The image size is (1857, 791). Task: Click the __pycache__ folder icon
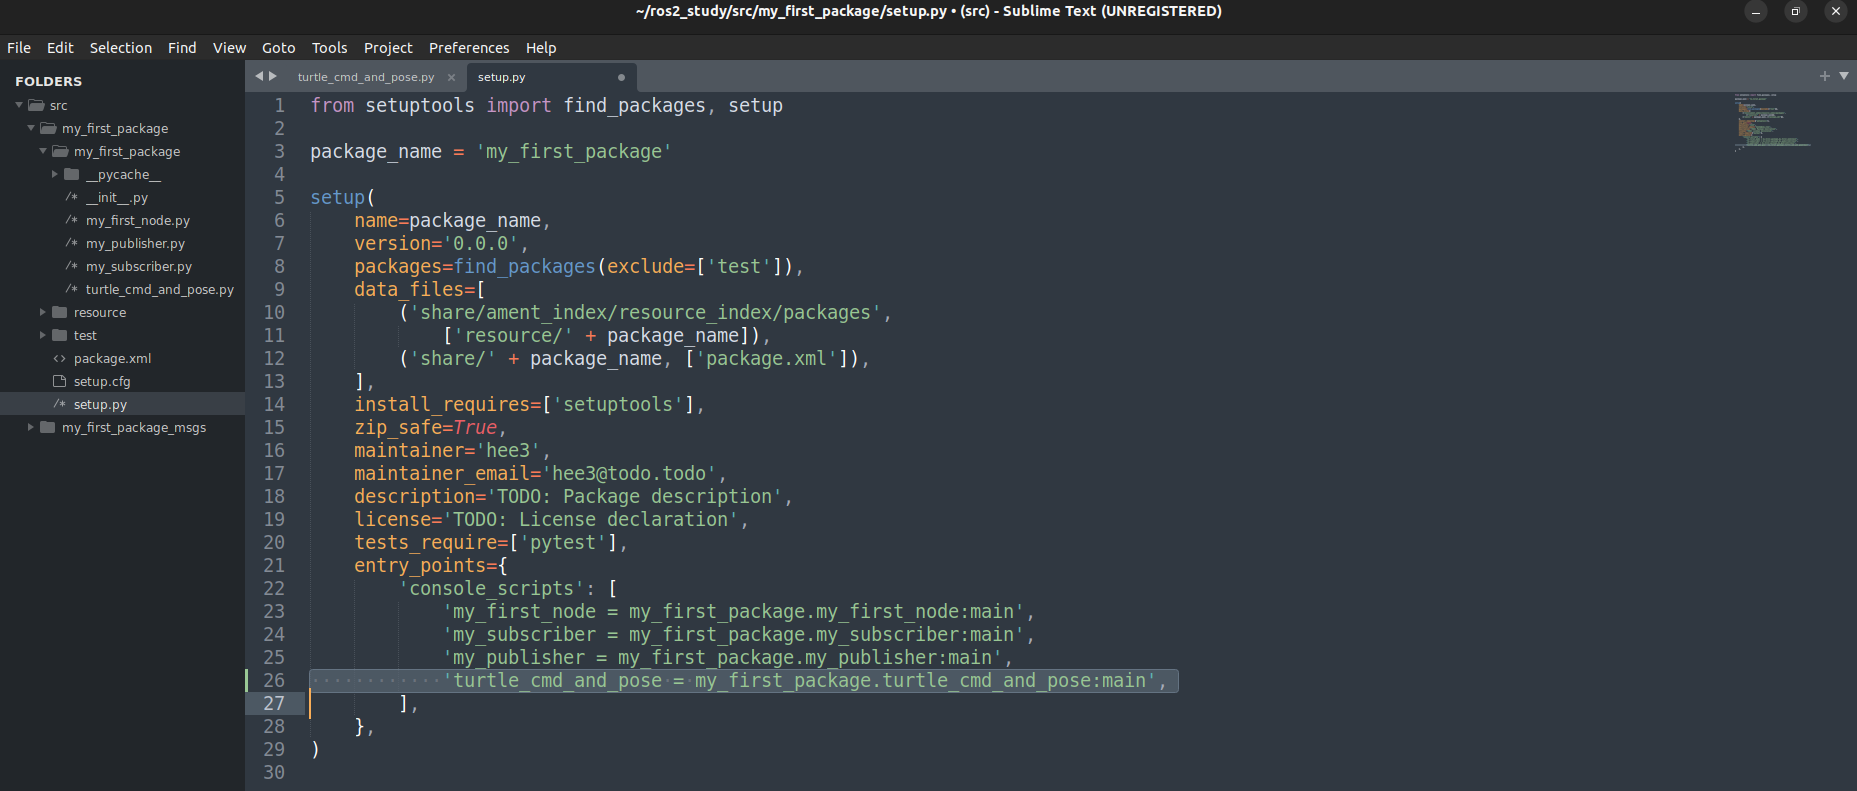point(72,174)
